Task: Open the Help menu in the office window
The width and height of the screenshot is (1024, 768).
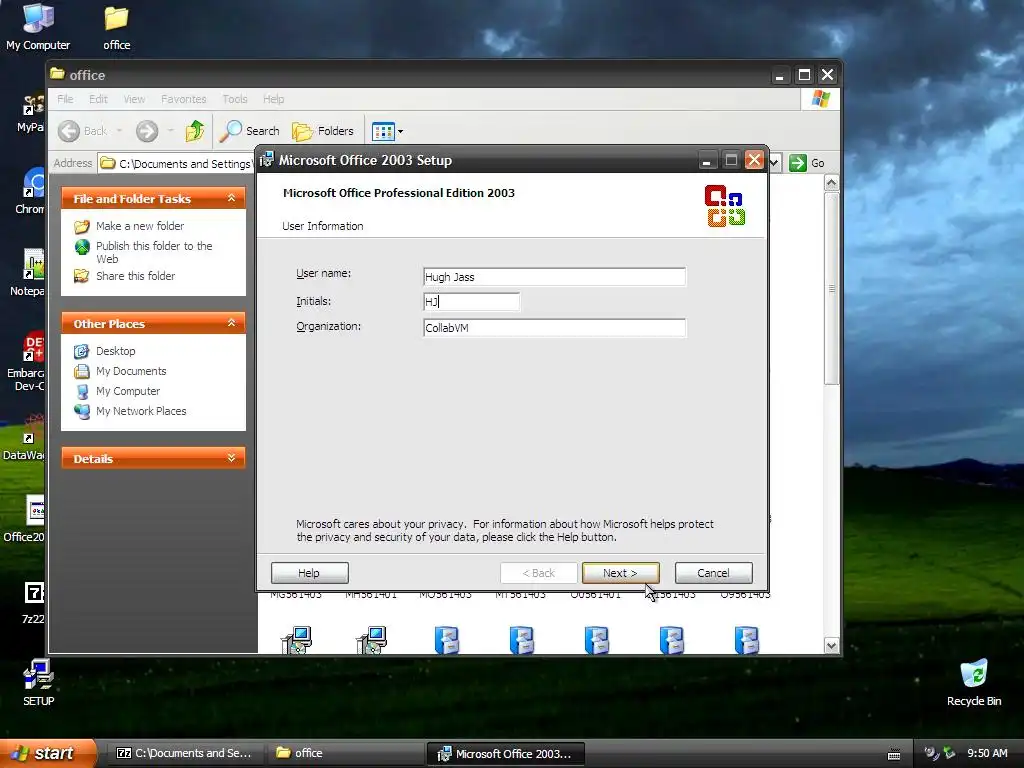Action: [273, 99]
